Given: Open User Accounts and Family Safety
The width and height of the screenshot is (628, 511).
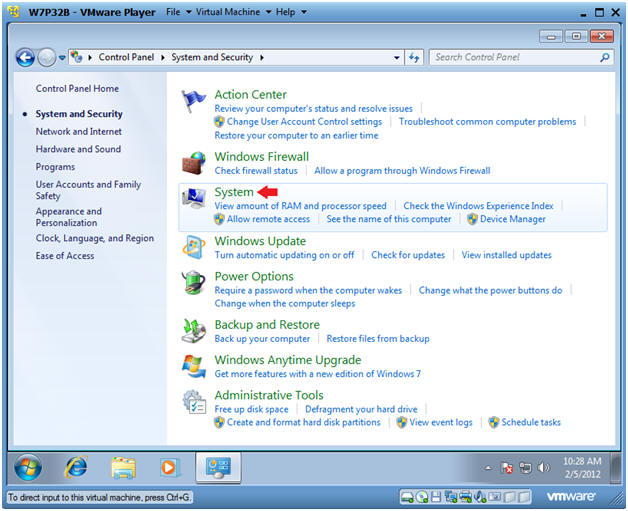Looking at the screenshot, I should coord(88,190).
